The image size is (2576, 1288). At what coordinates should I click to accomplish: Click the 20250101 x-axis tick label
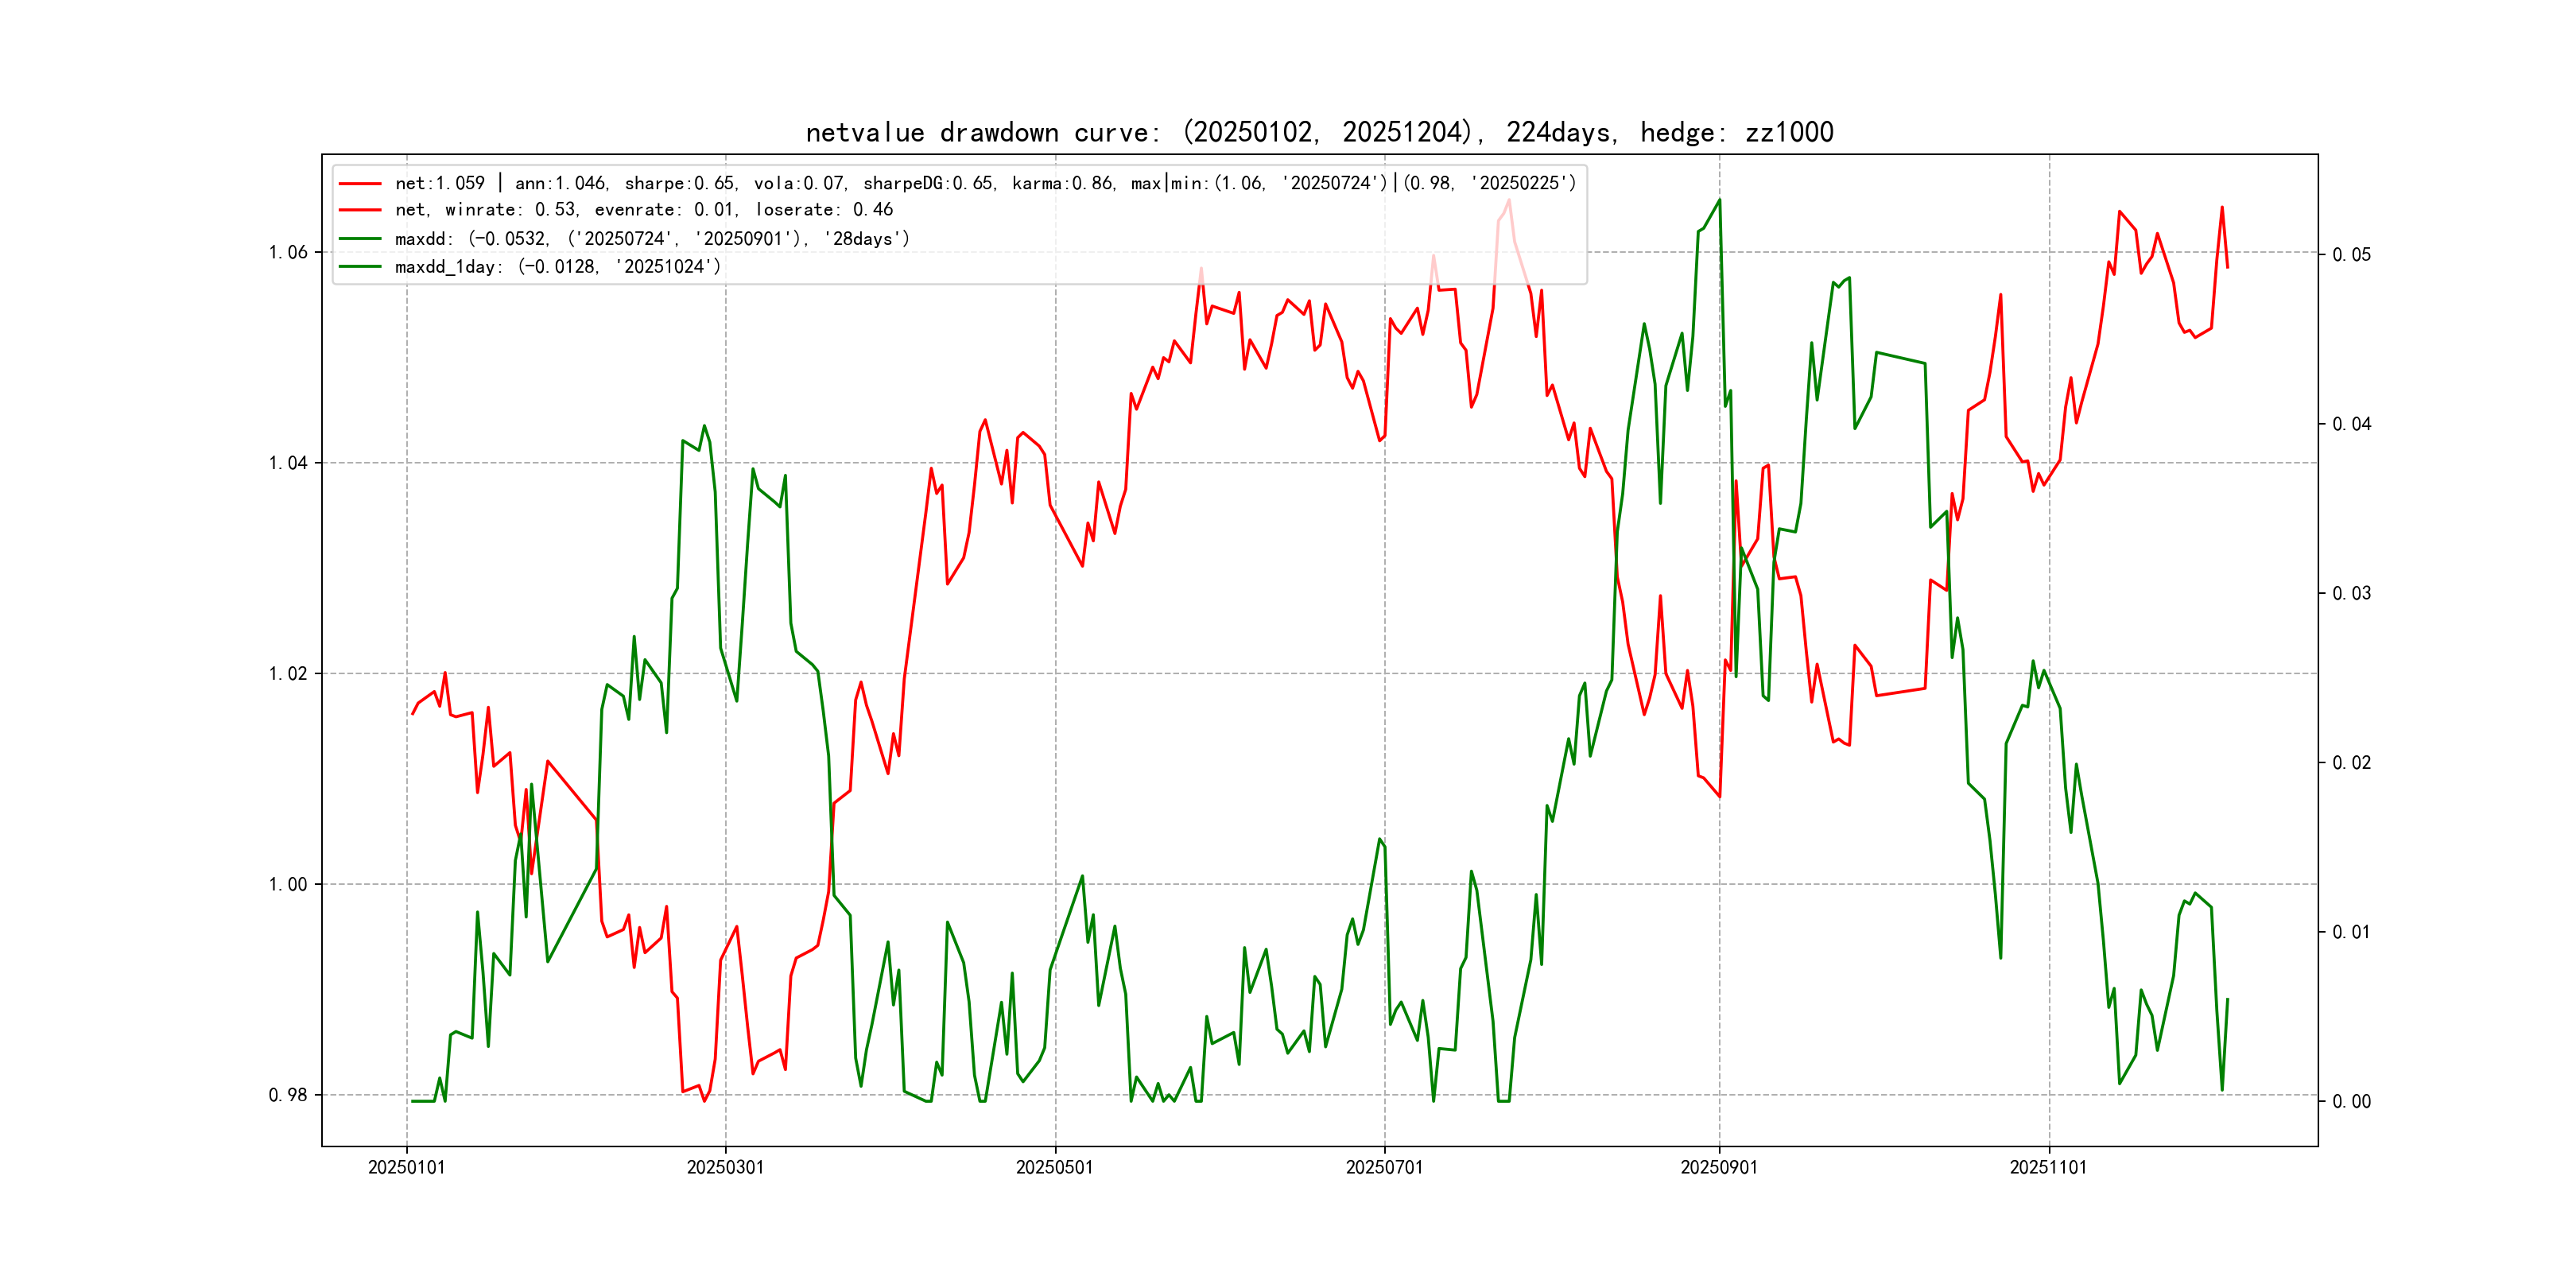coord(406,1167)
